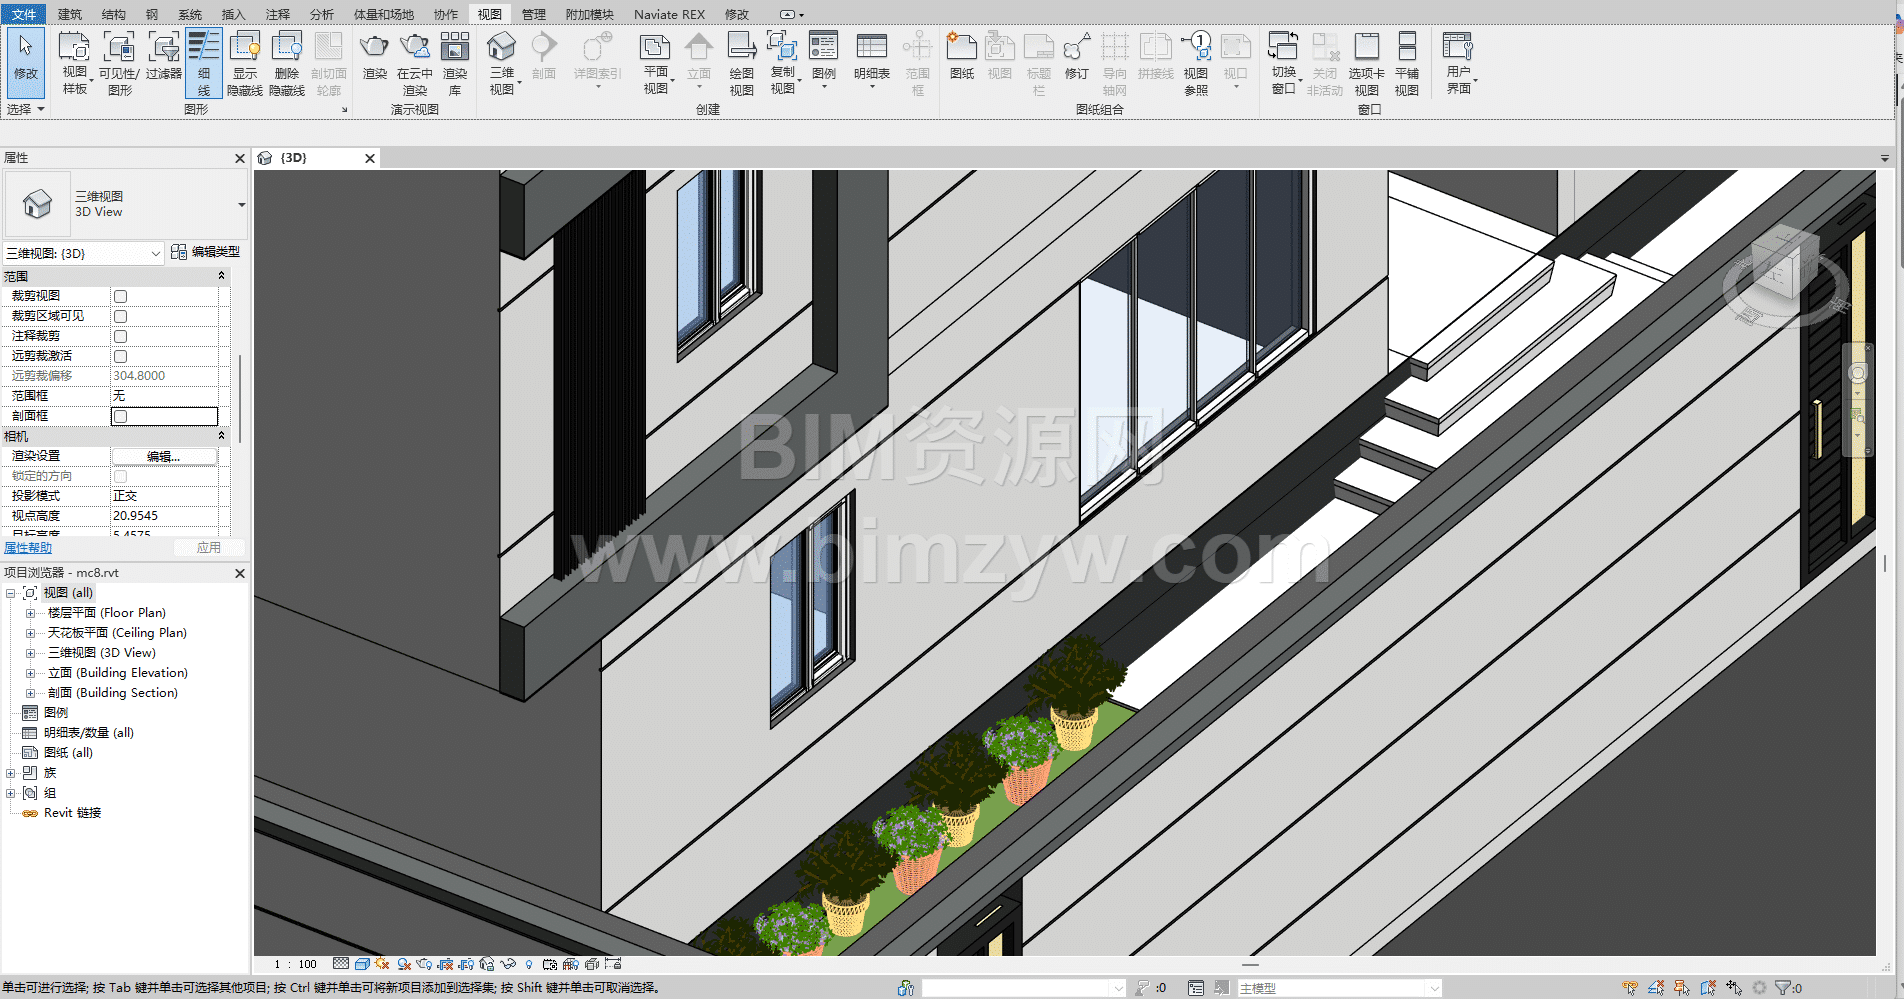Image resolution: width=1904 pixels, height=999 pixels.
Task: Switch to the 建筑 (Architecture) ribbon tab
Action: (70, 14)
